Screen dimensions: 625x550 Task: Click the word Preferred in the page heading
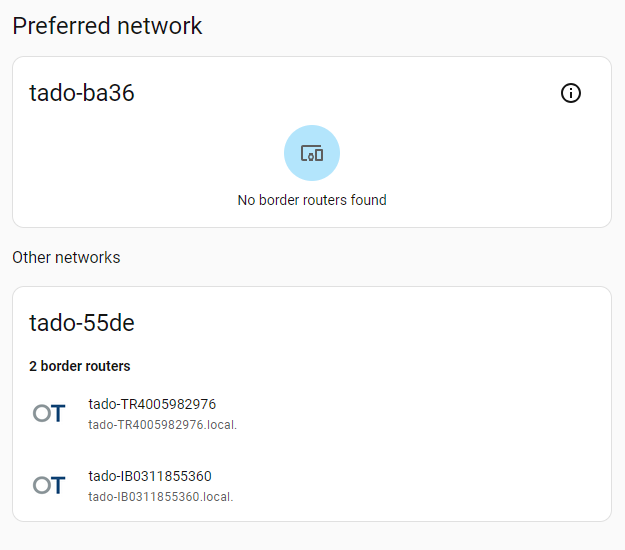pyautogui.click(x=58, y=26)
